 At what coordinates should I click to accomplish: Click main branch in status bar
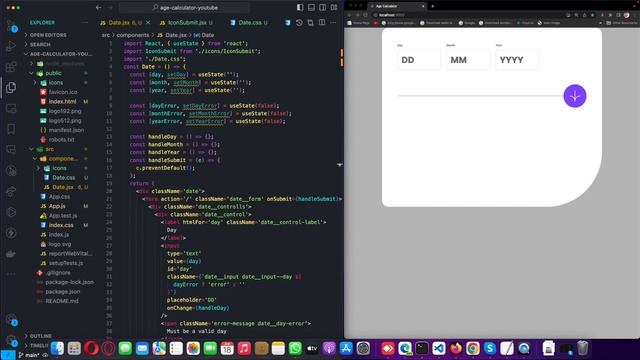coord(29,355)
